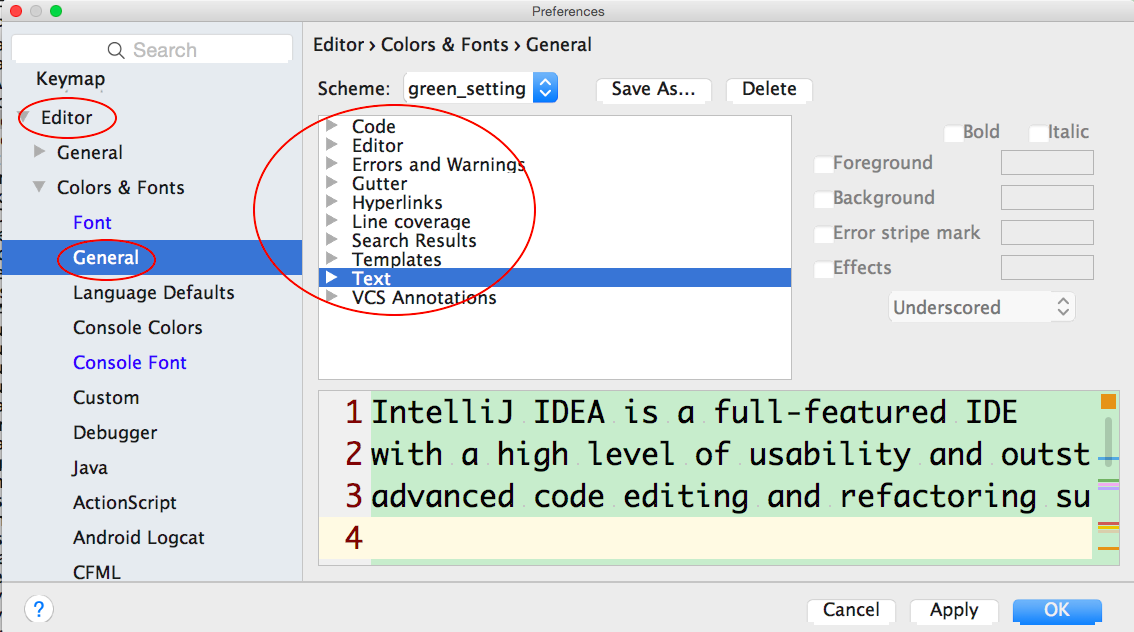Expand the VCS Annotations arrow
1134x632 pixels.
click(332, 296)
